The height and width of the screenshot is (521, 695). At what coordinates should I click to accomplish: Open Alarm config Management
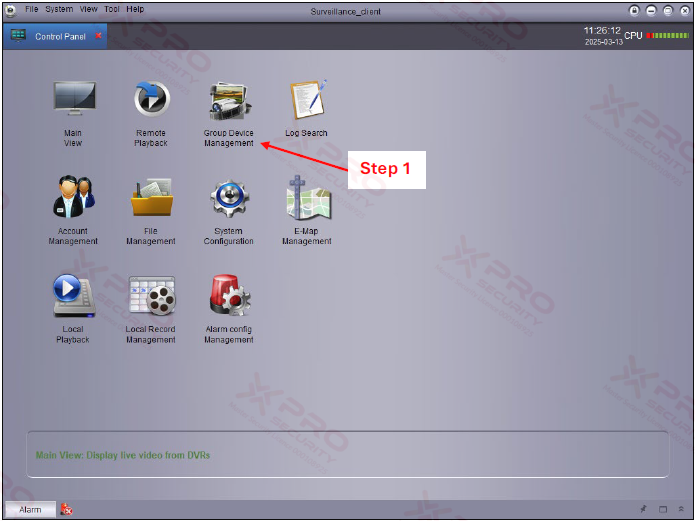229,296
